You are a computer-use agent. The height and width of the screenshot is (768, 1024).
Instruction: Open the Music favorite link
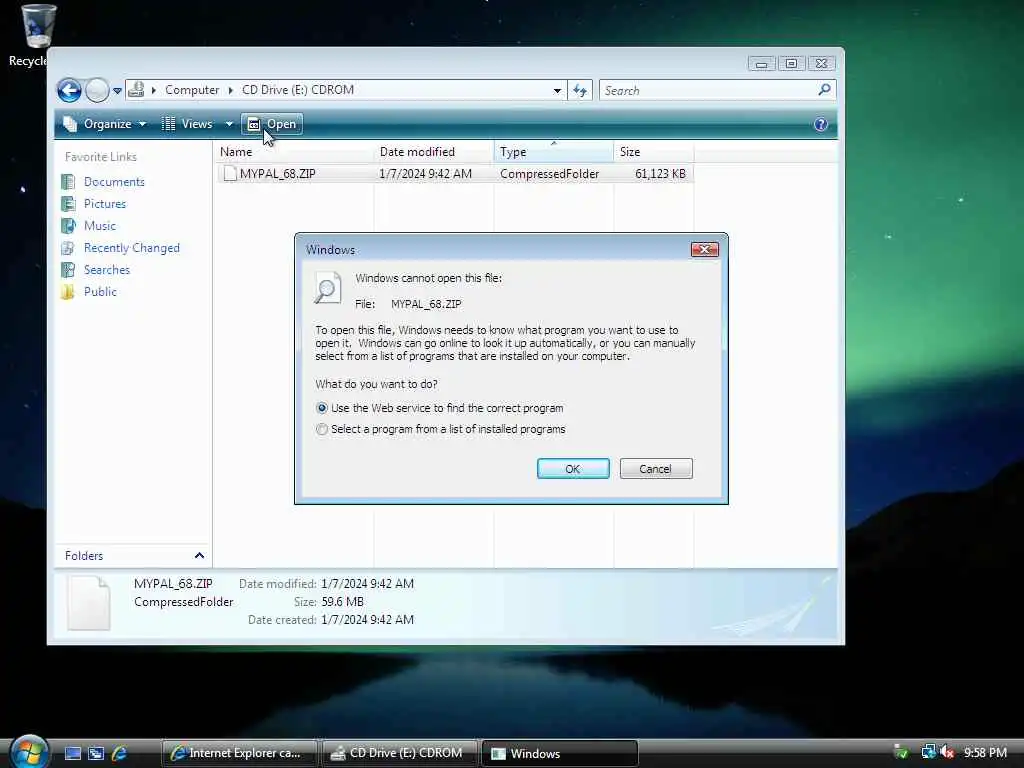pyautogui.click(x=99, y=226)
